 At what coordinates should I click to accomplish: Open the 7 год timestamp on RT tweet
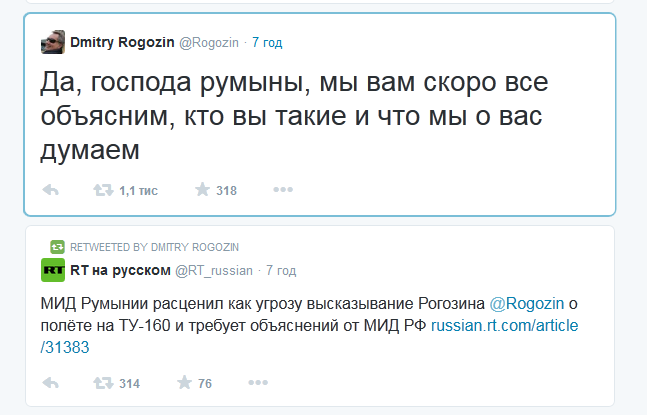coord(281,271)
